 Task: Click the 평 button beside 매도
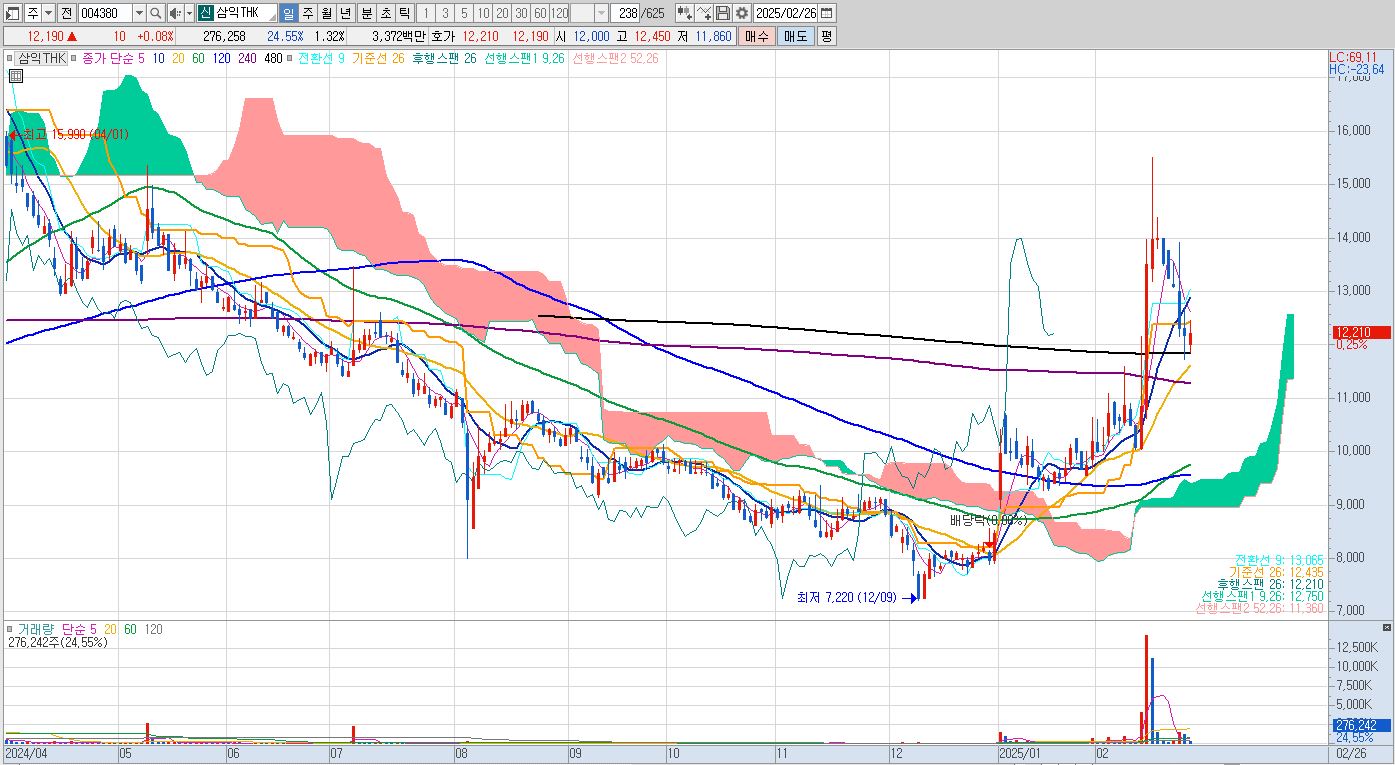click(x=826, y=36)
